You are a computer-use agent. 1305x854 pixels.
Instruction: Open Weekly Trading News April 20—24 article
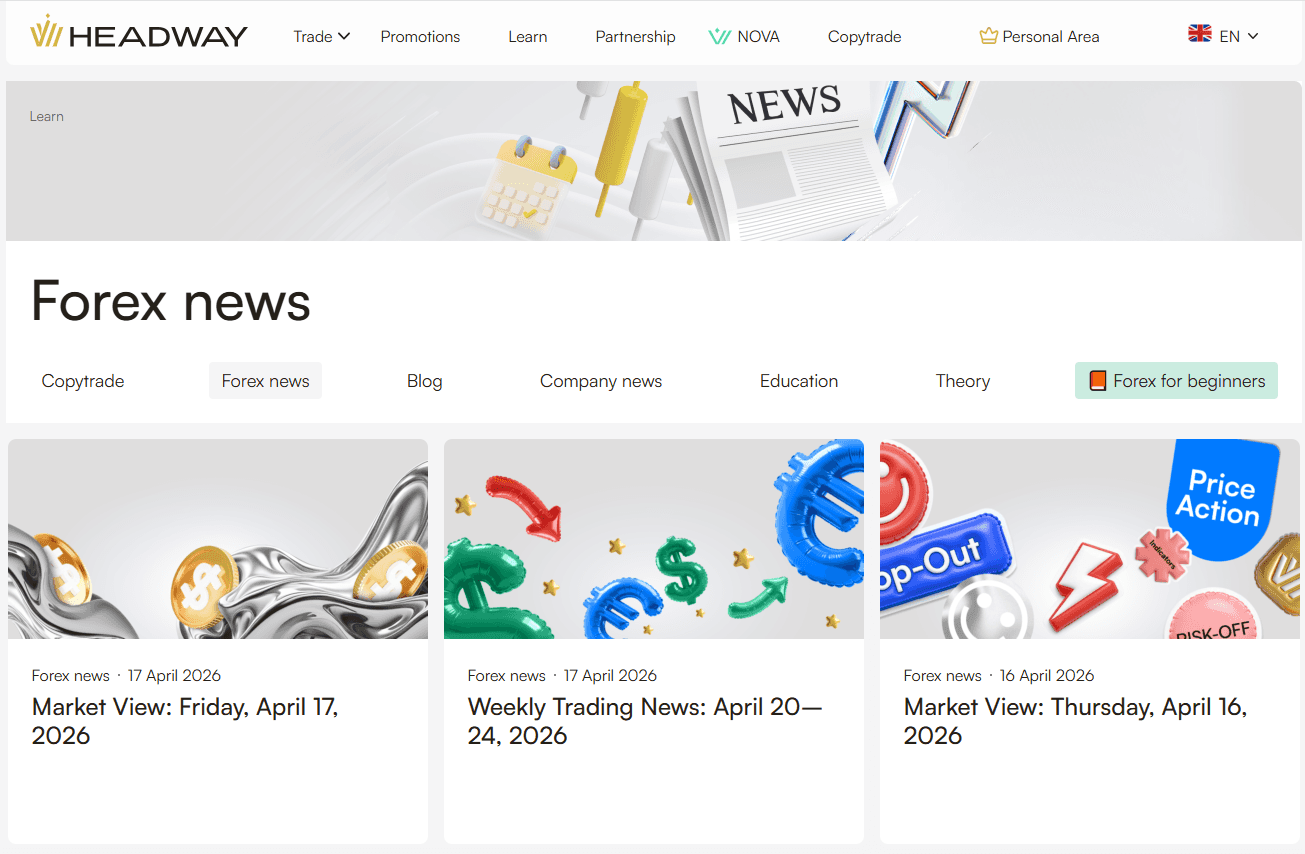(644, 721)
